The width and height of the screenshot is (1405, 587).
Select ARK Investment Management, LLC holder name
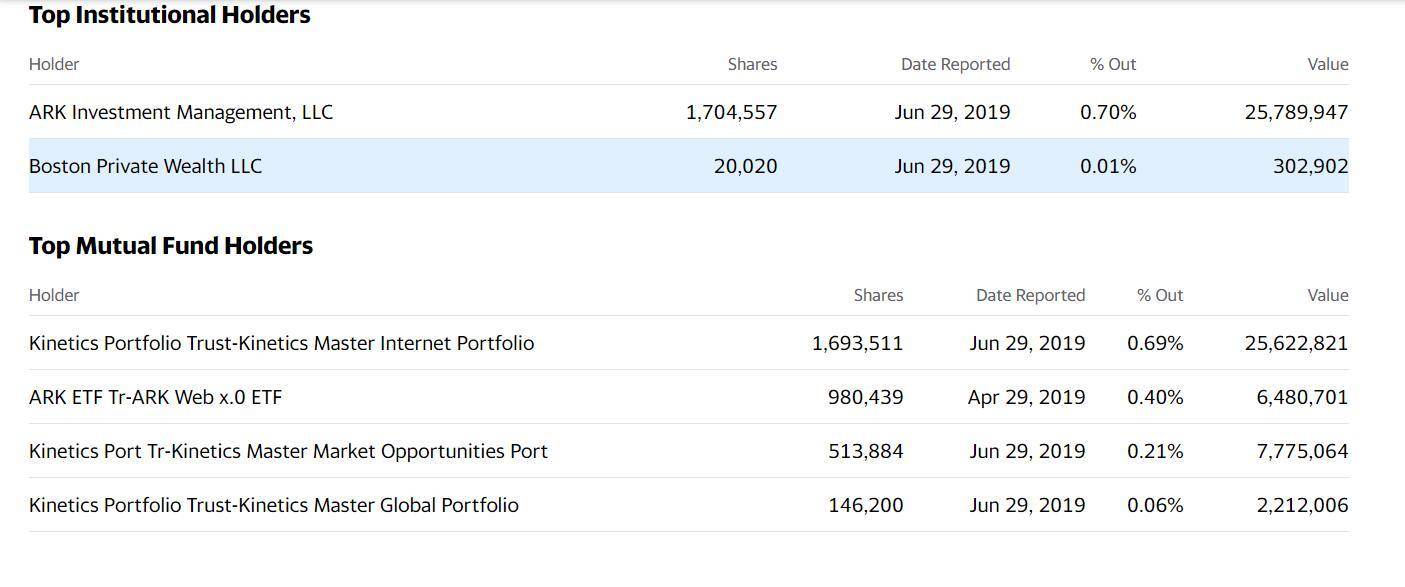(181, 112)
